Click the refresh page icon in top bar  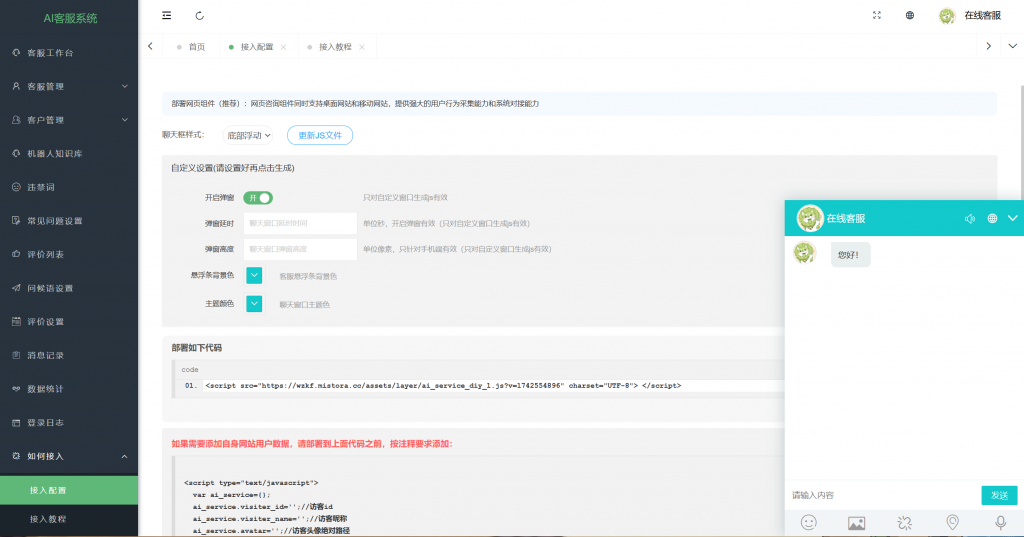tap(200, 15)
